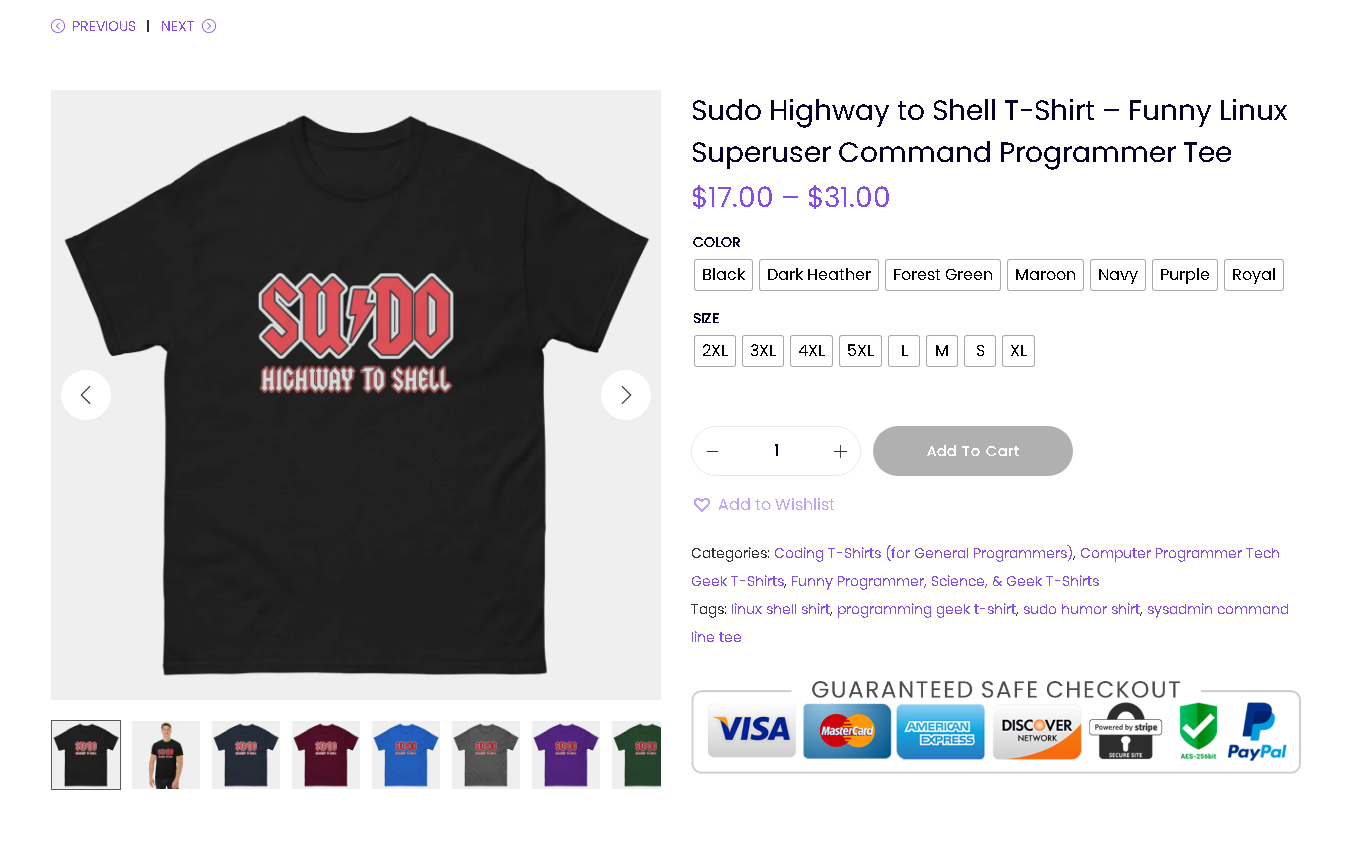Click the Visa card logo

click(x=752, y=731)
